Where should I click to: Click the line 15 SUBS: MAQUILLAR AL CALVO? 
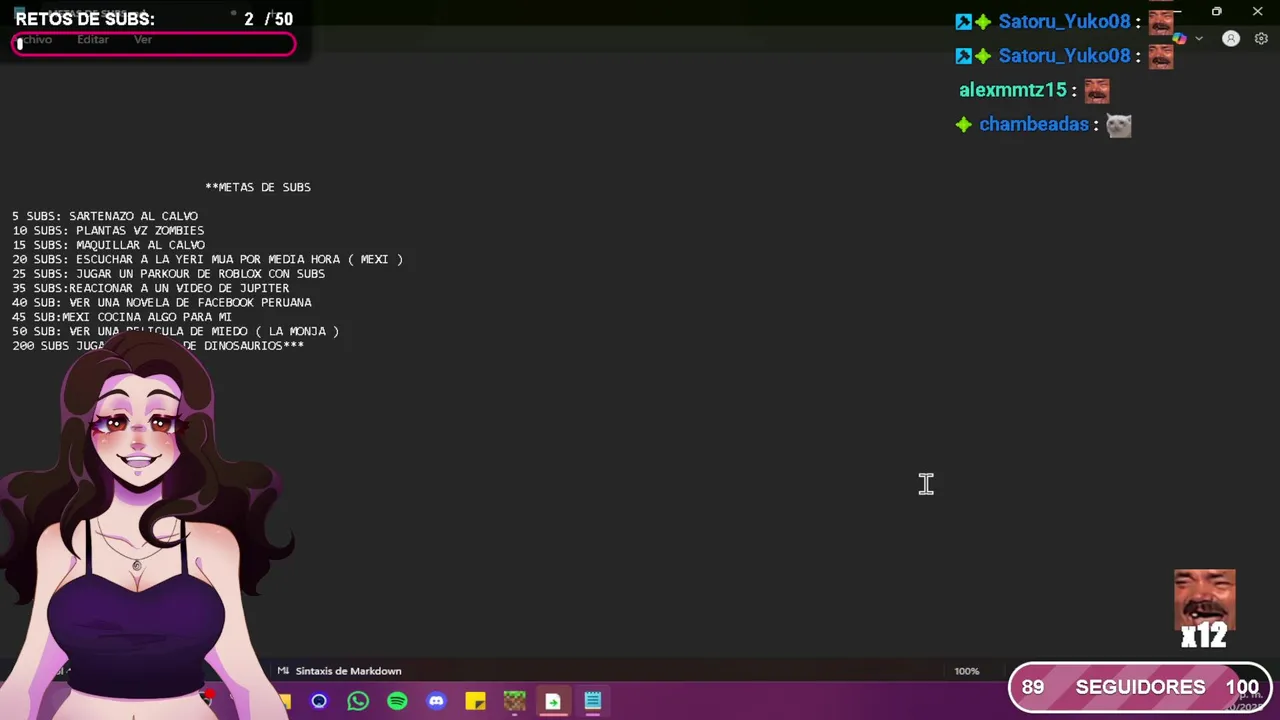click(x=108, y=245)
